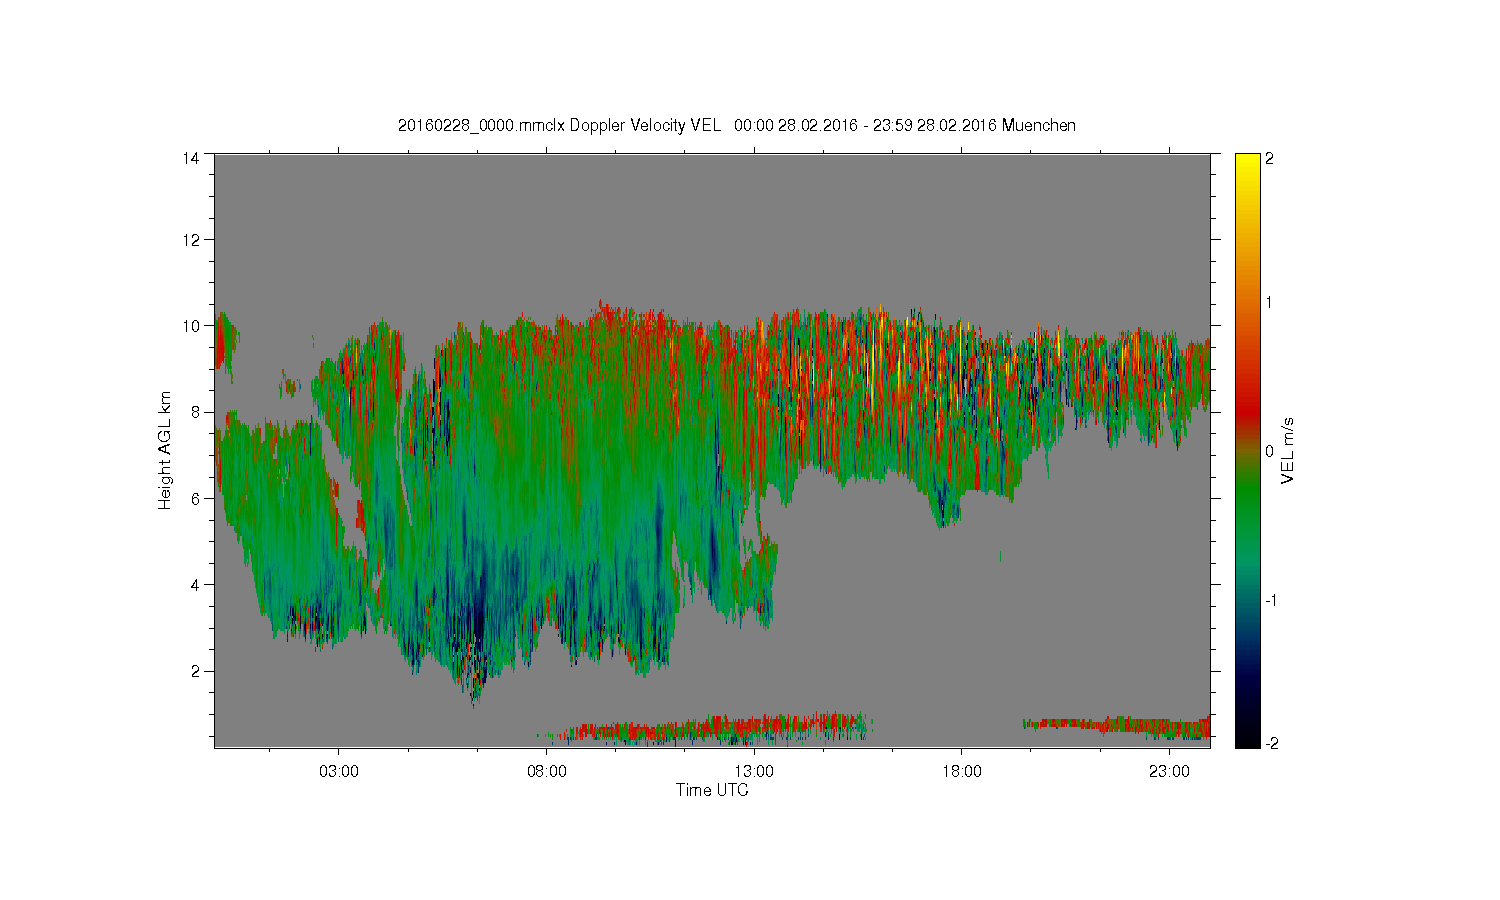Click the height tick label 6
Viewport: 1500px width, 900px height.
(x=195, y=498)
